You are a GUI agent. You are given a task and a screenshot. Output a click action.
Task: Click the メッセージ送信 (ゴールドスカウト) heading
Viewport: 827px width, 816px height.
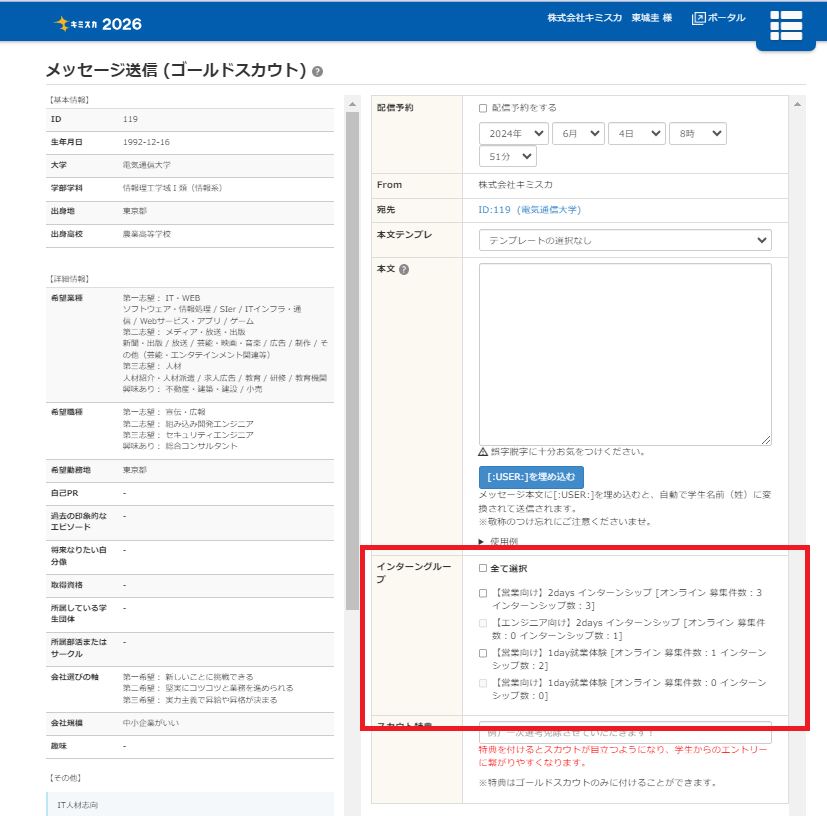click(x=176, y=70)
